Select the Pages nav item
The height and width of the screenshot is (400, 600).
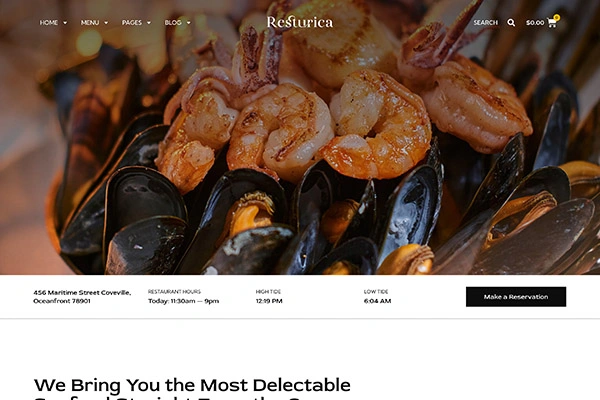(x=132, y=23)
